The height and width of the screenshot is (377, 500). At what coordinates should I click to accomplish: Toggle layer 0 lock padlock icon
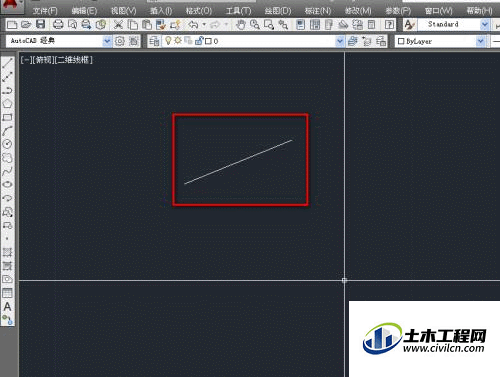click(x=199, y=41)
